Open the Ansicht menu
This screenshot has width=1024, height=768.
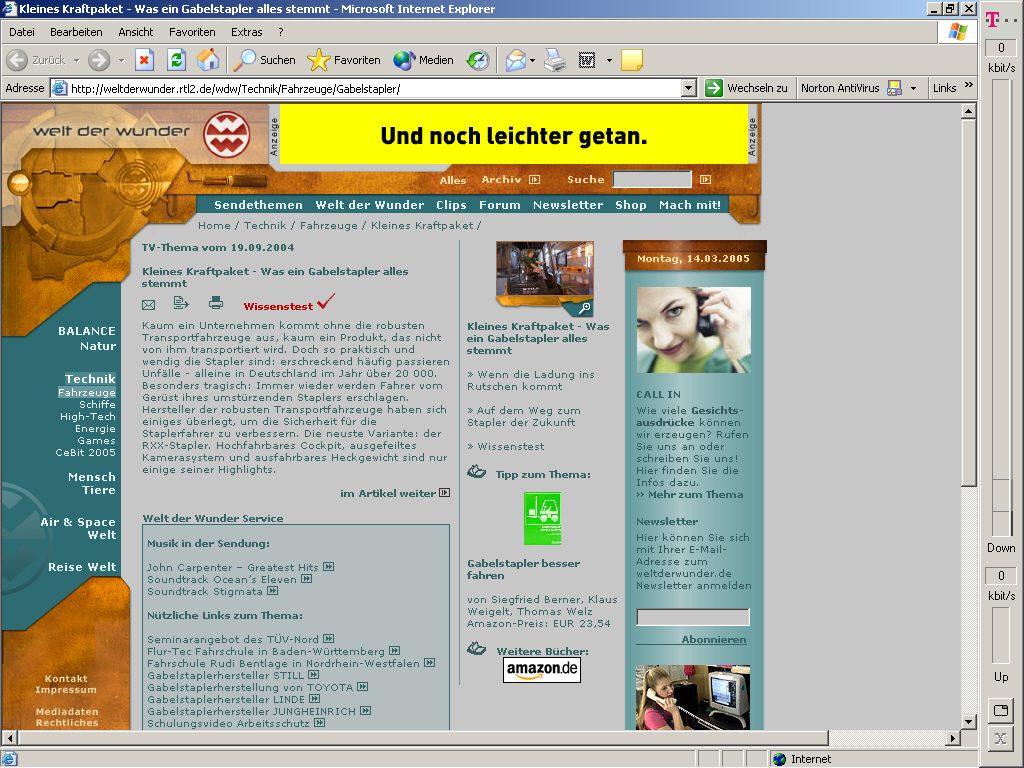(136, 32)
